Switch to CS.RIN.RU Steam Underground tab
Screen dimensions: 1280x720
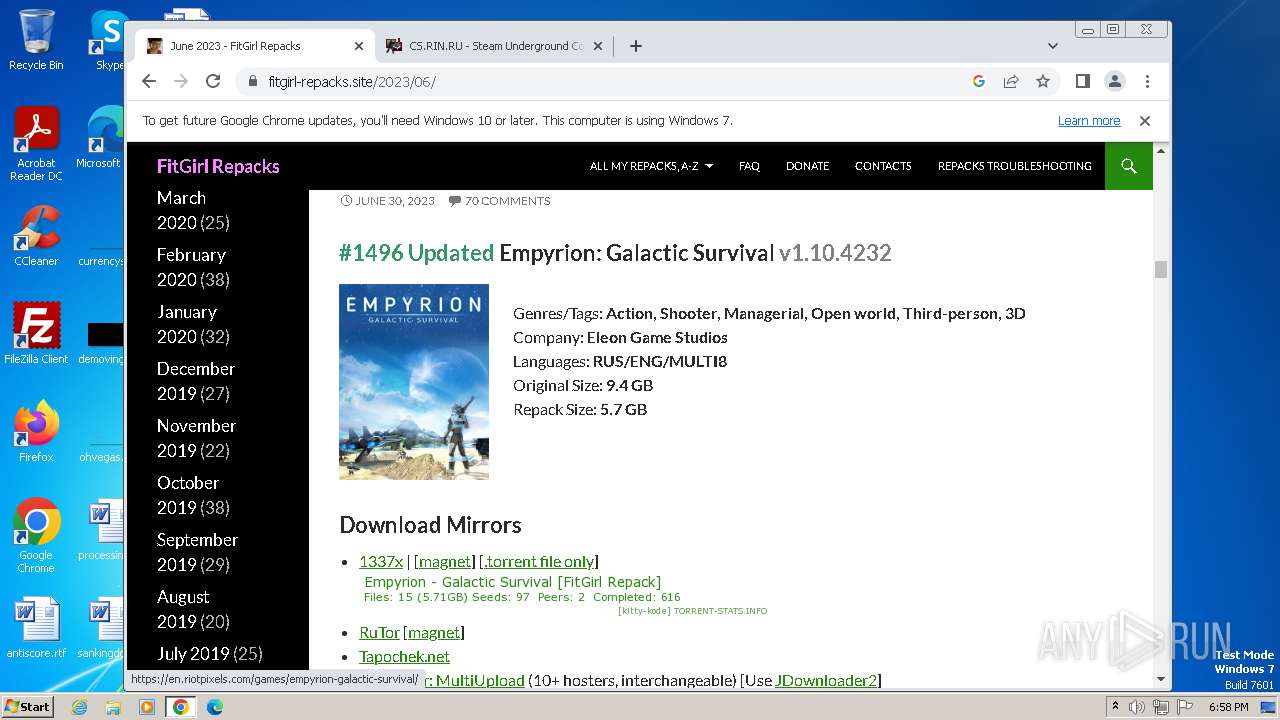(494, 46)
